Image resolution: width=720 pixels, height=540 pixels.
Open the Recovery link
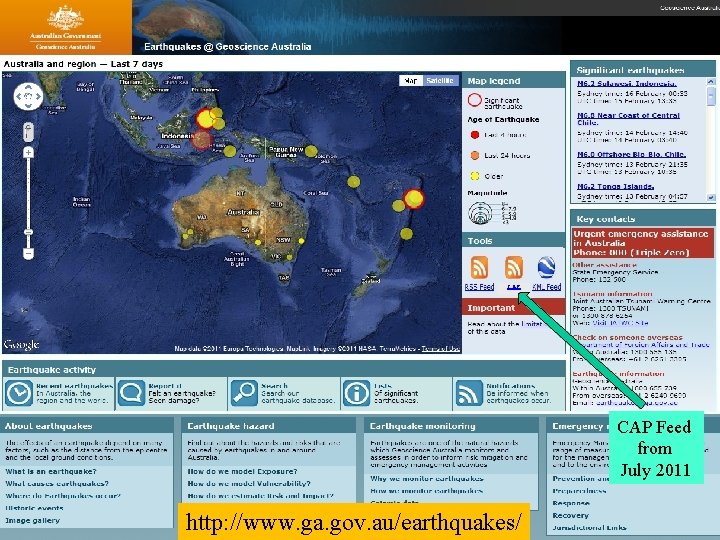point(570,516)
